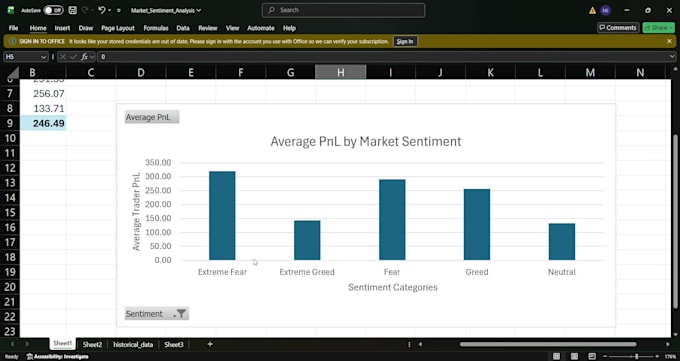Click the Name Box showing H5

tap(22, 57)
